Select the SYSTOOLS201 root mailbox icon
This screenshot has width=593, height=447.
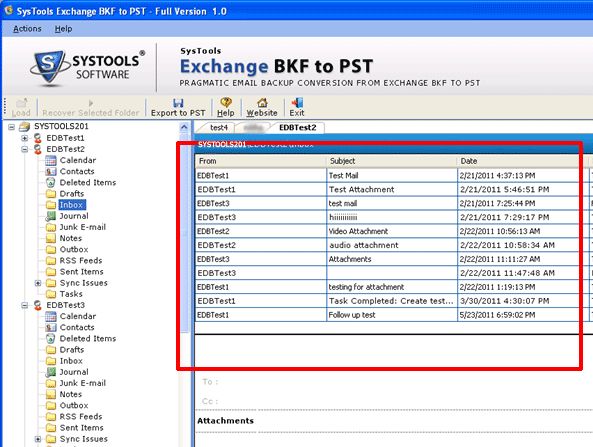tap(24, 126)
